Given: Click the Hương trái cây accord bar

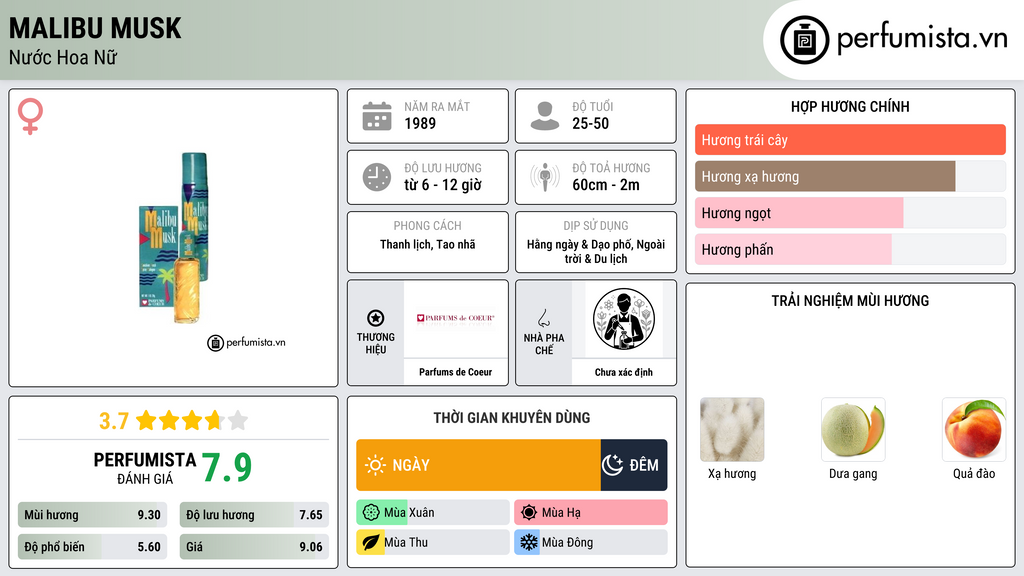Looking at the screenshot, I should [x=850, y=140].
